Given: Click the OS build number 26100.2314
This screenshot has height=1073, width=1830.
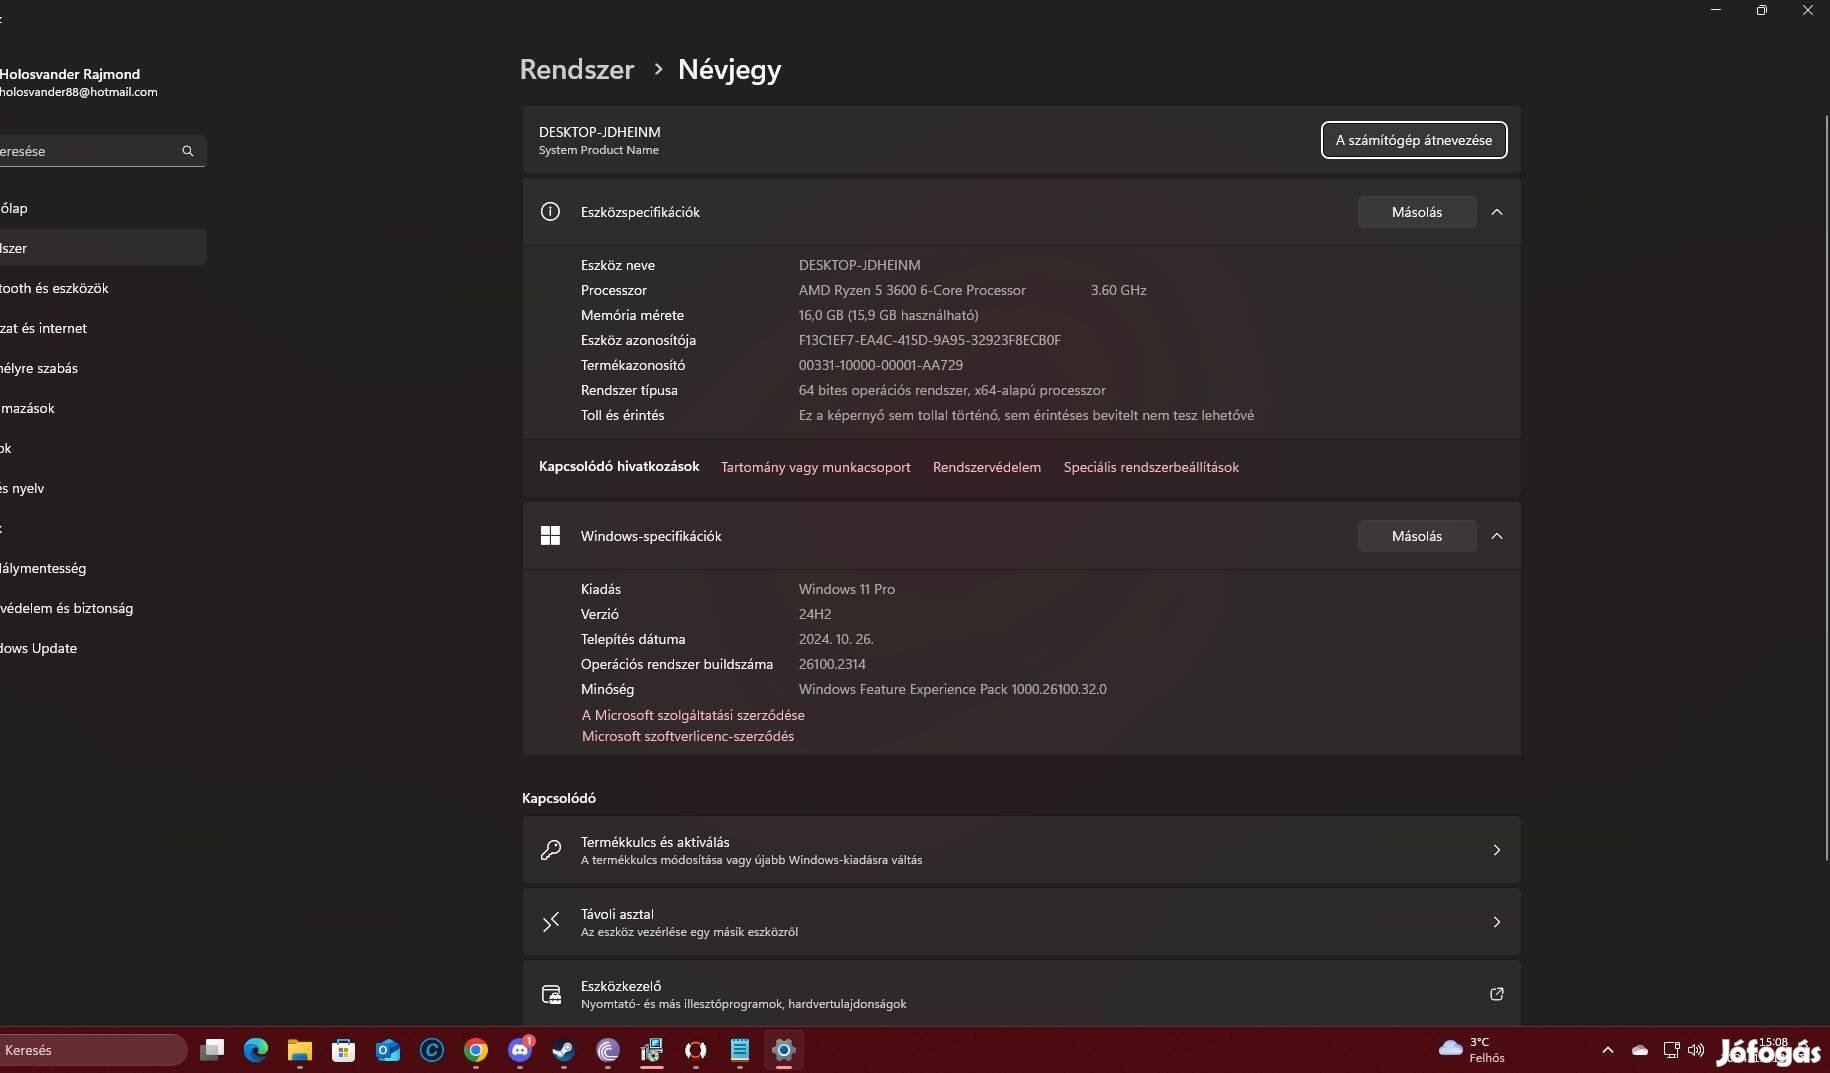Looking at the screenshot, I should (x=832, y=664).
